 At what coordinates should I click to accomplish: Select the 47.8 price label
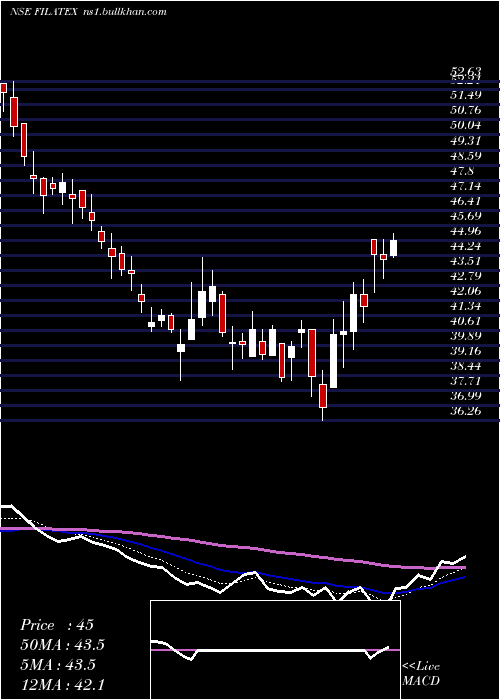click(x=462, y=171)
